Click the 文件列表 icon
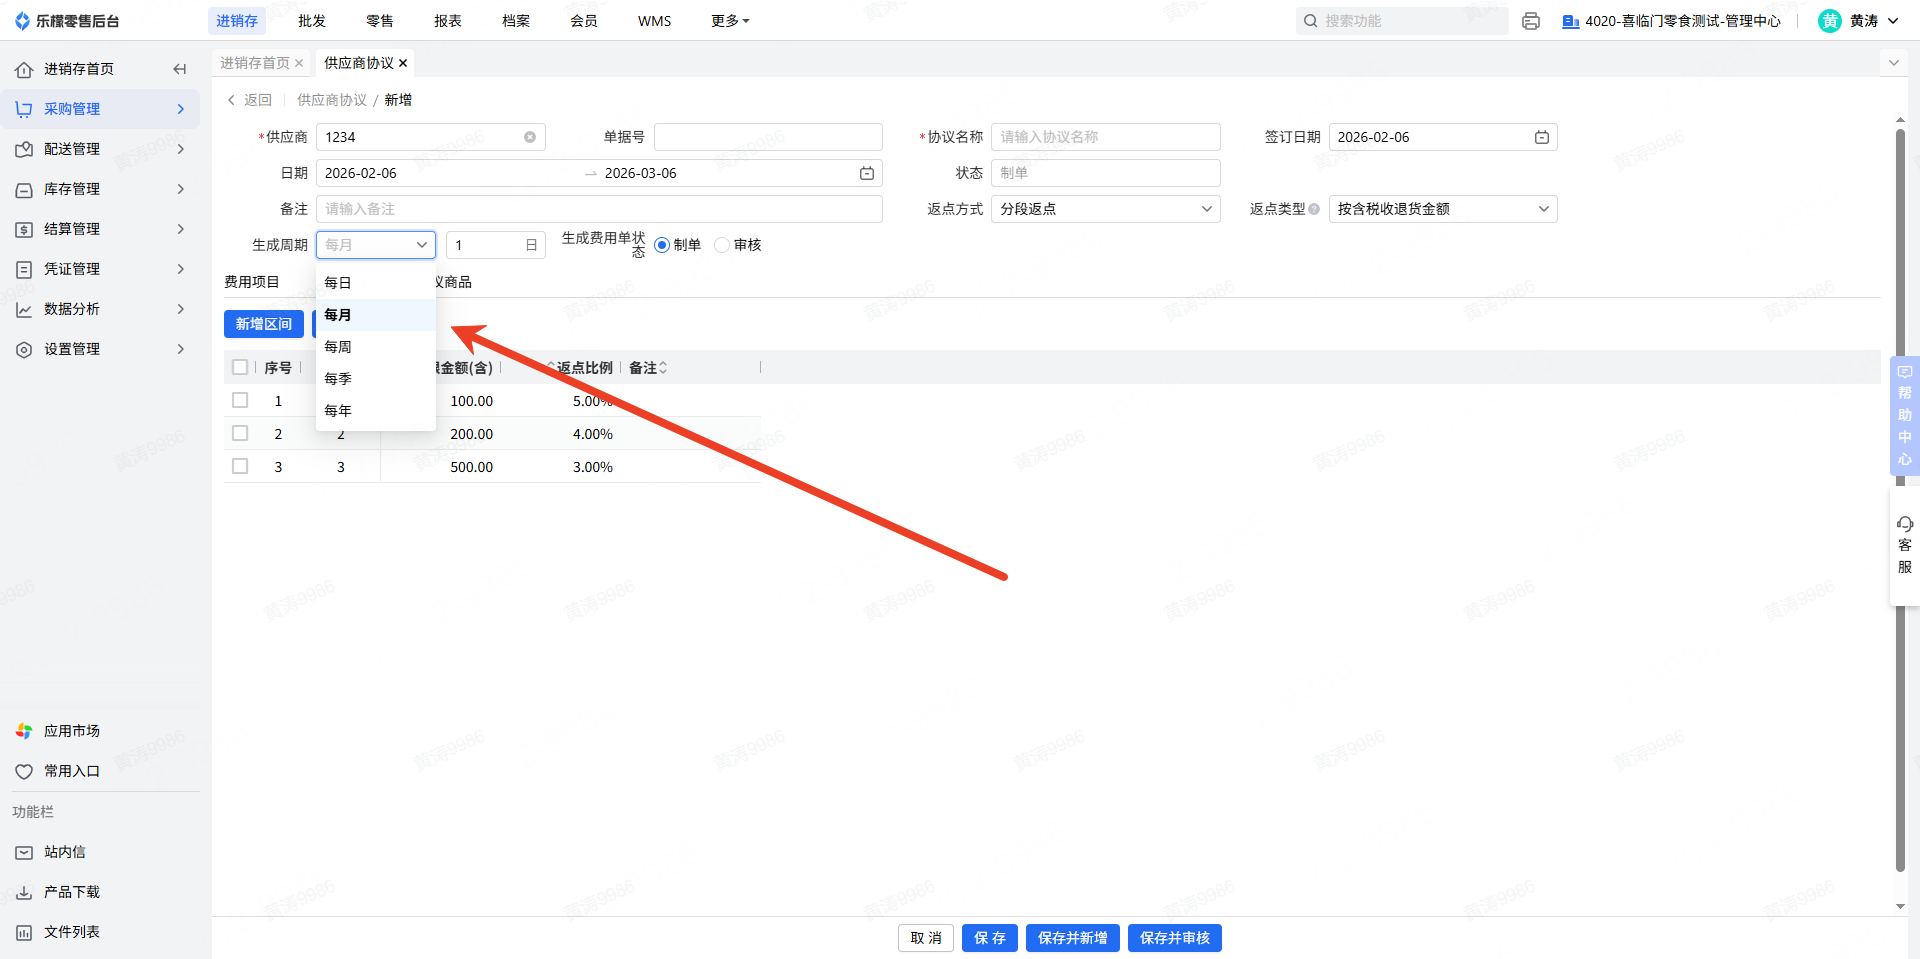This screenshot has width=1920, height=959. pyautogui.click(x=24, y=932)
